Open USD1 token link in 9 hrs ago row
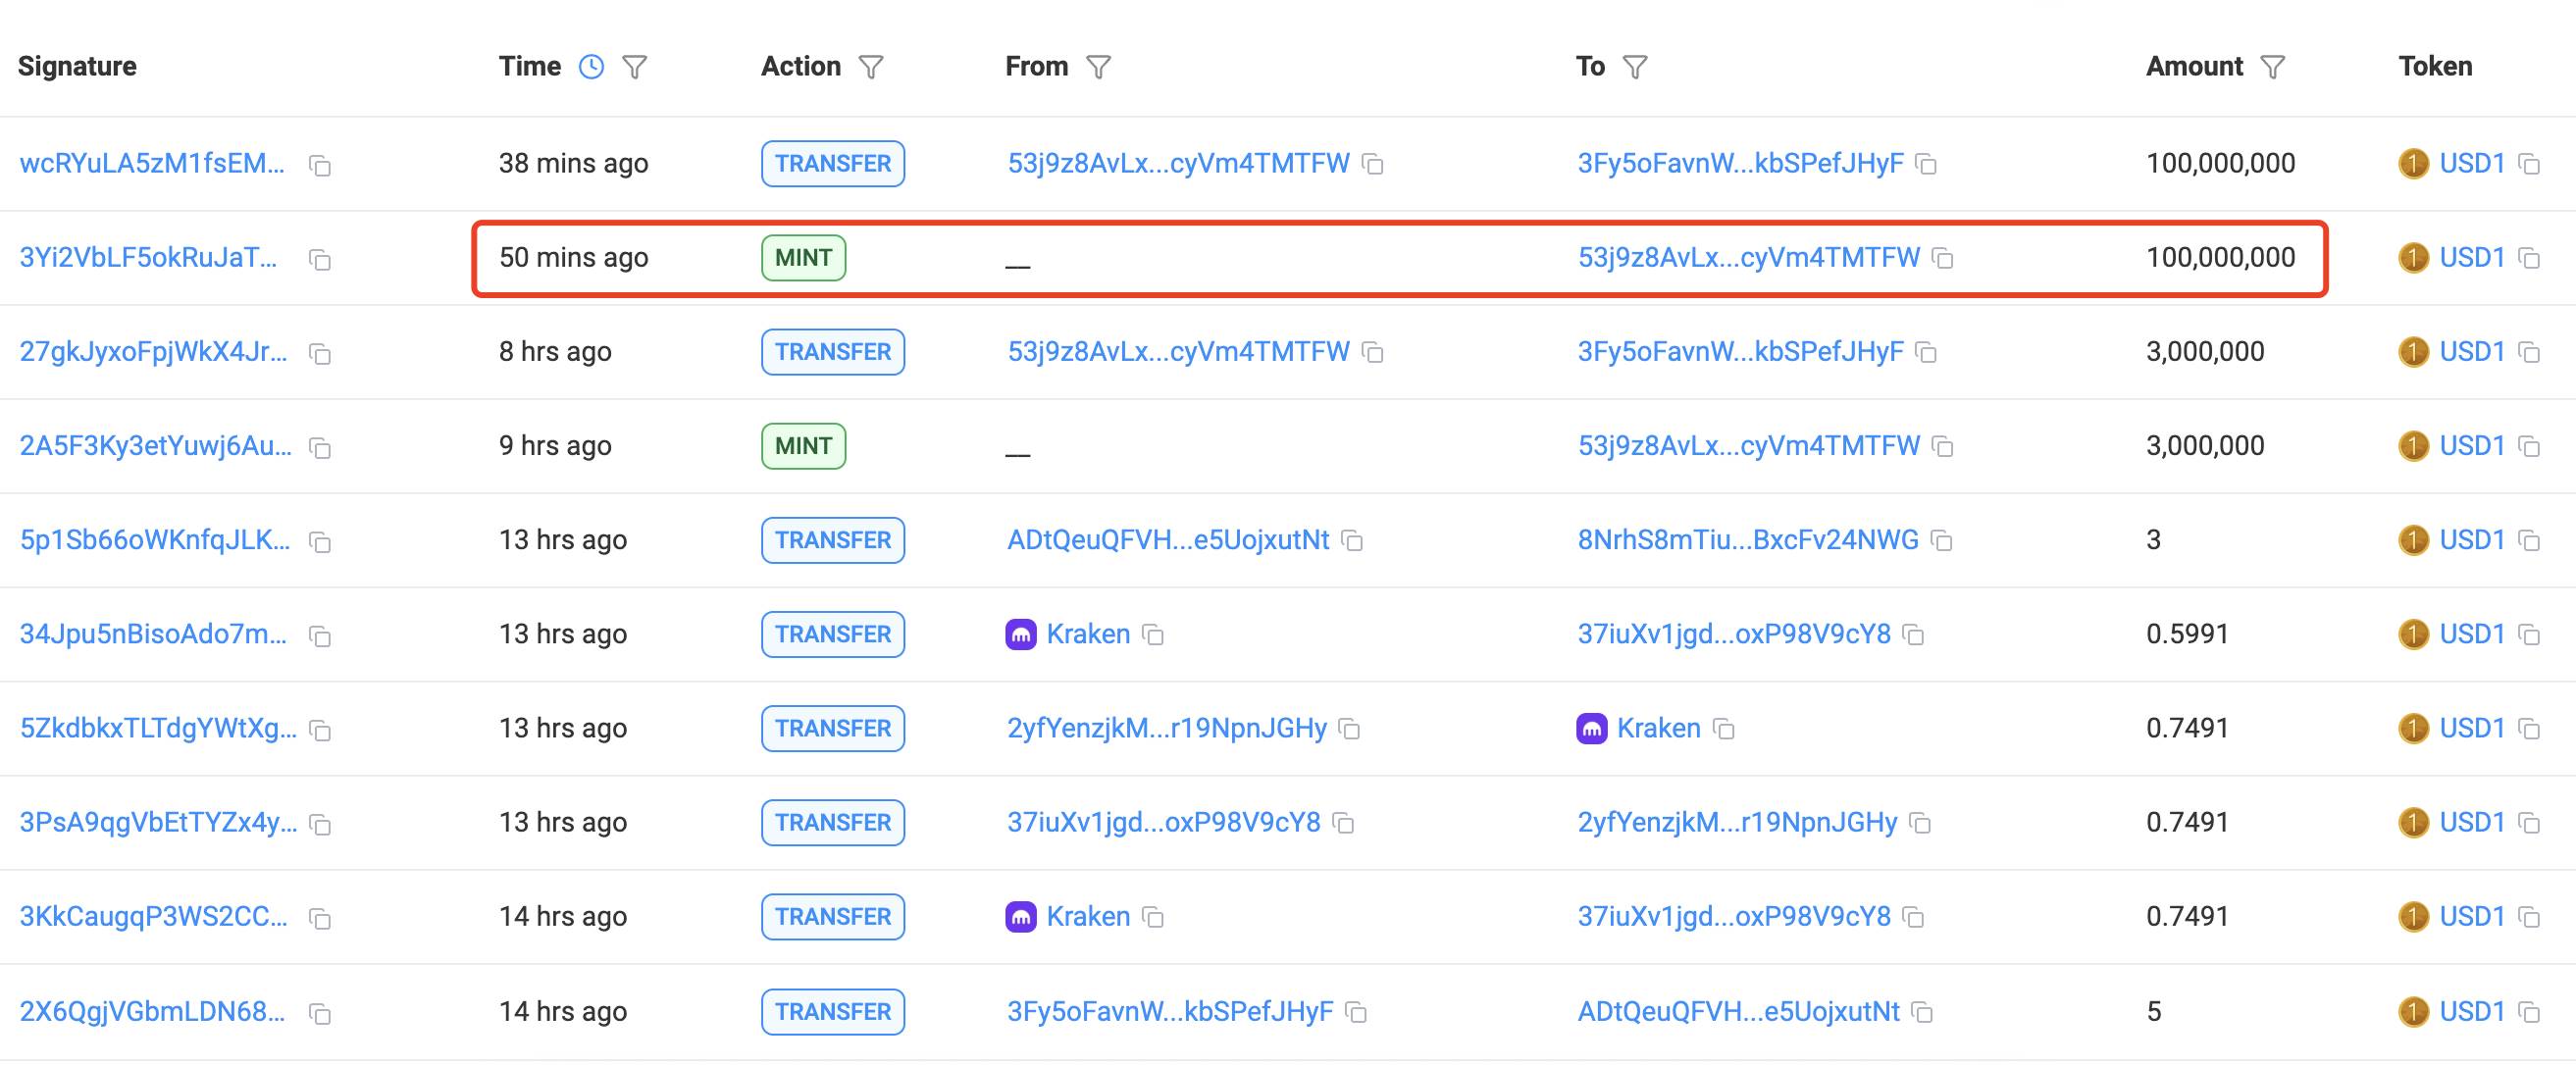Viewport: 2576px width, 1065px height. tap(2472, 446)
